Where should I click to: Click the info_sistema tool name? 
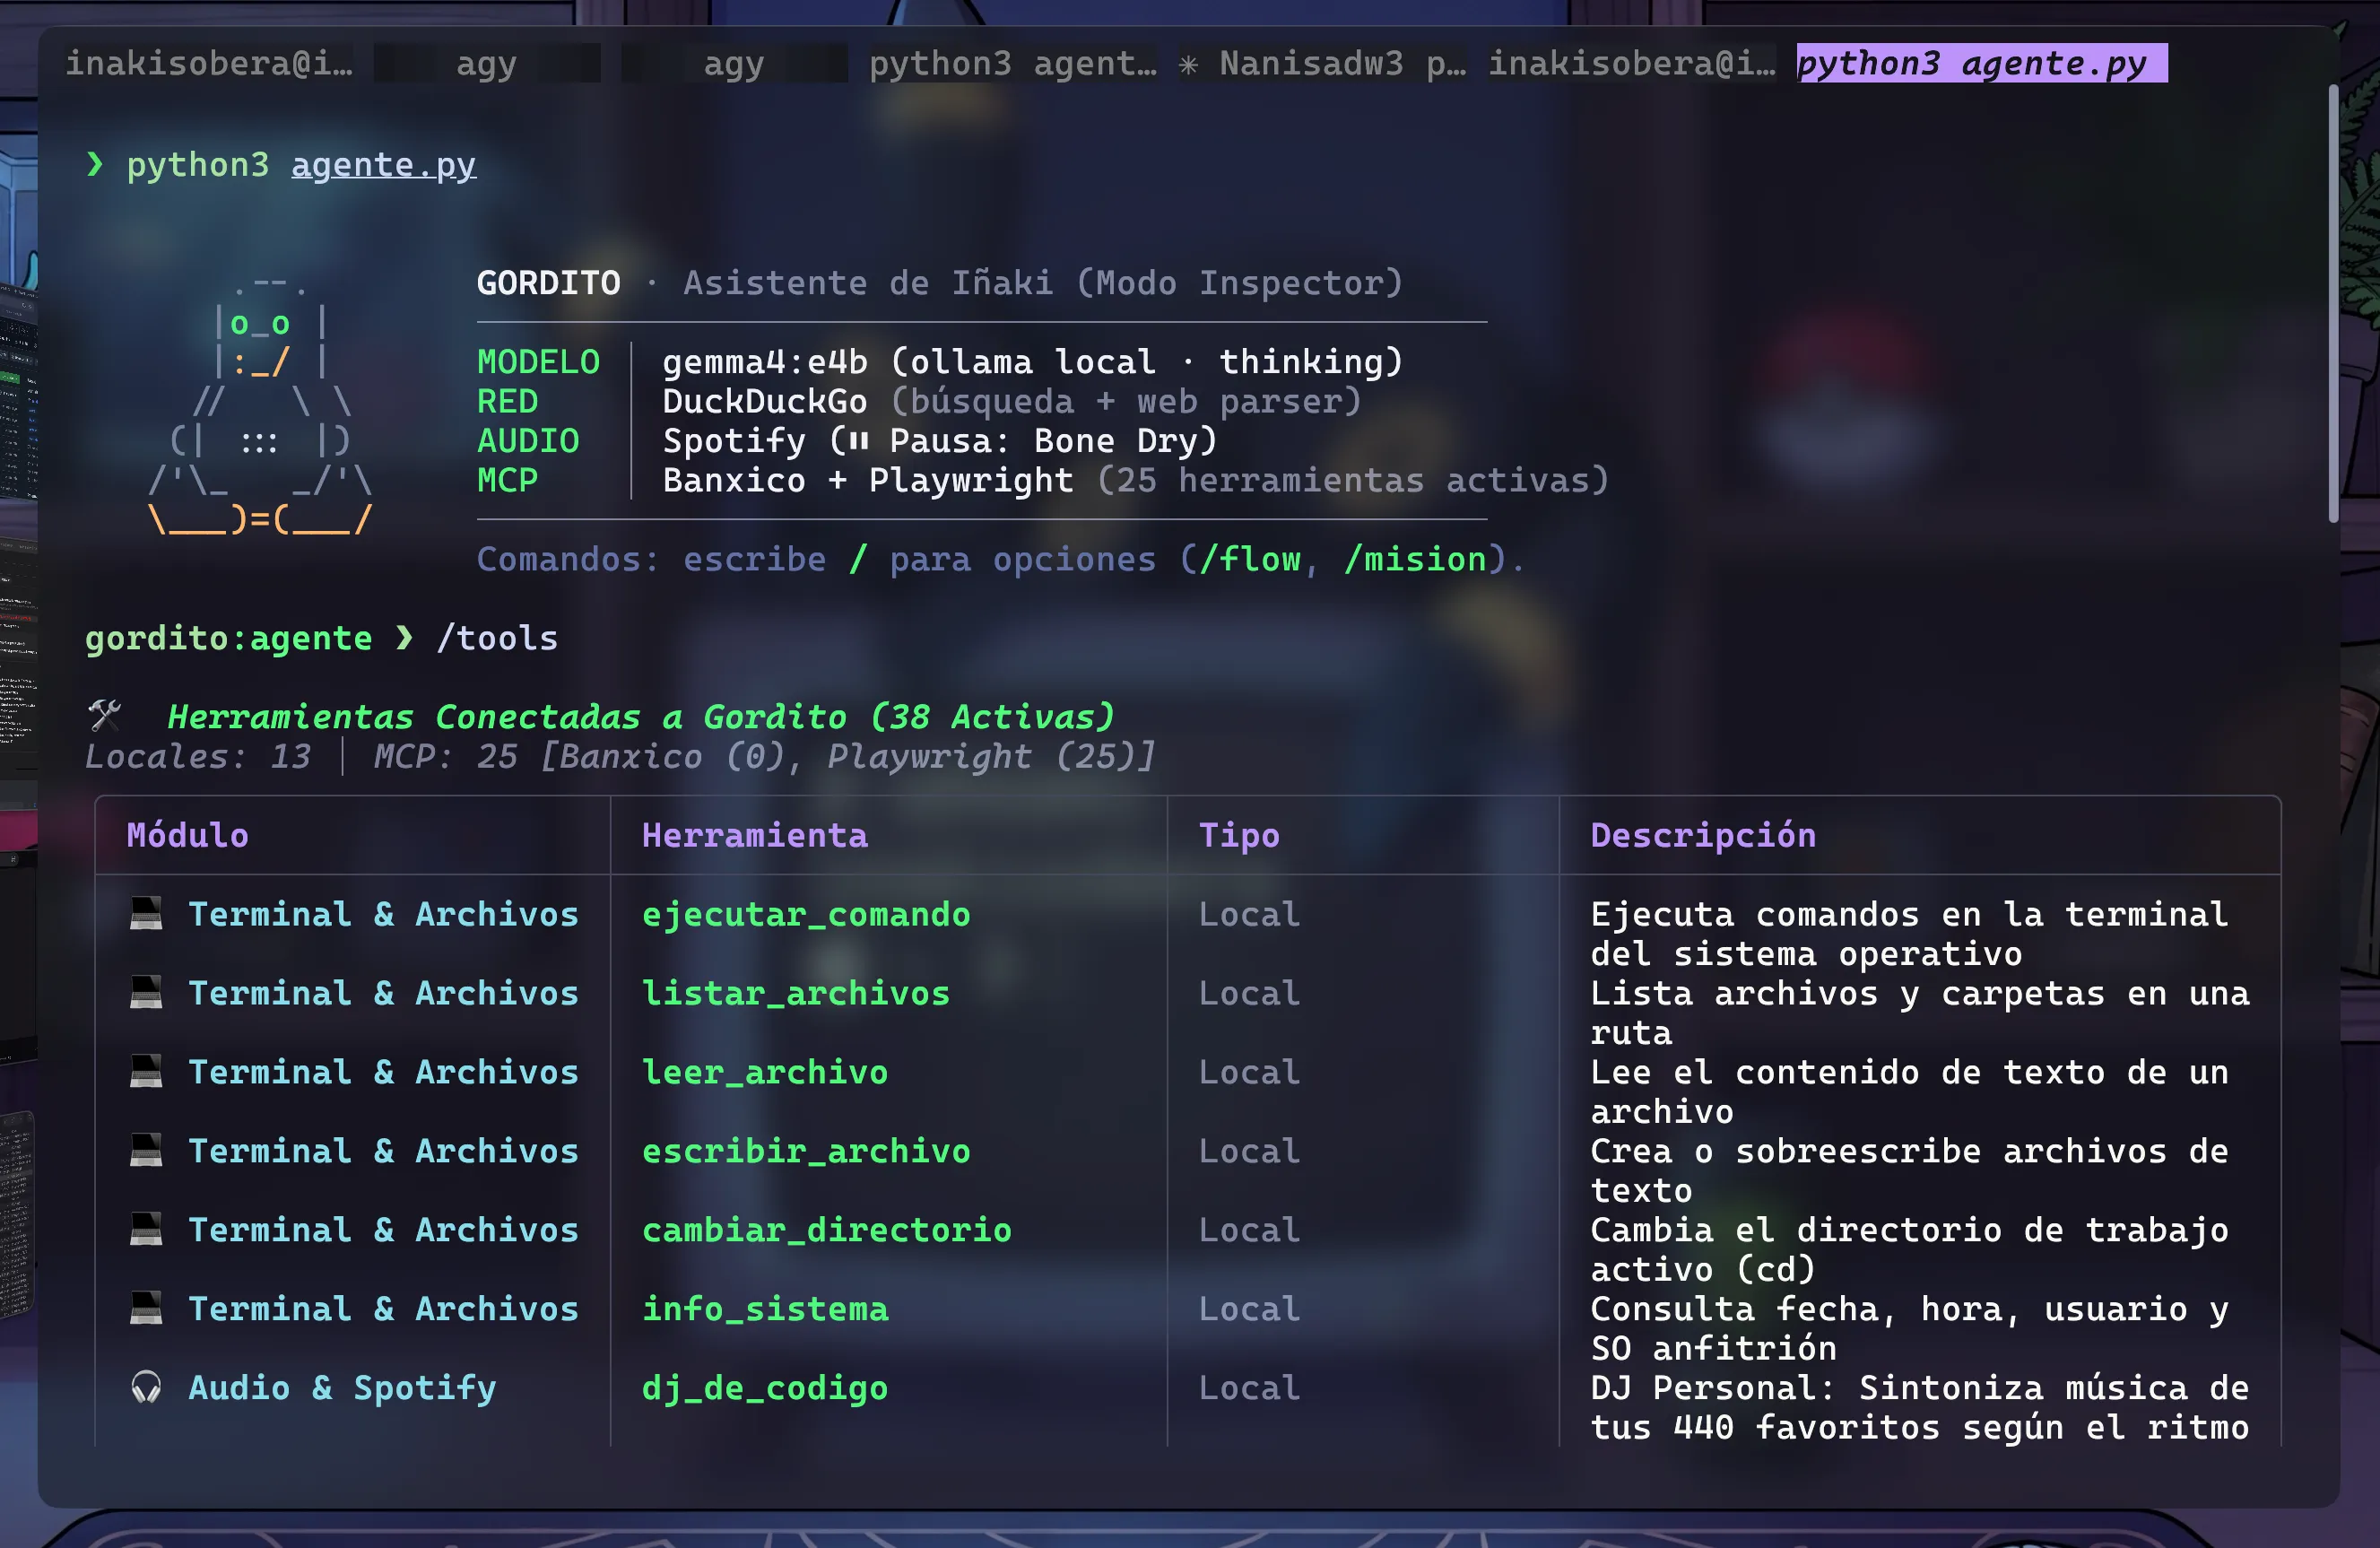[765, 1309]
